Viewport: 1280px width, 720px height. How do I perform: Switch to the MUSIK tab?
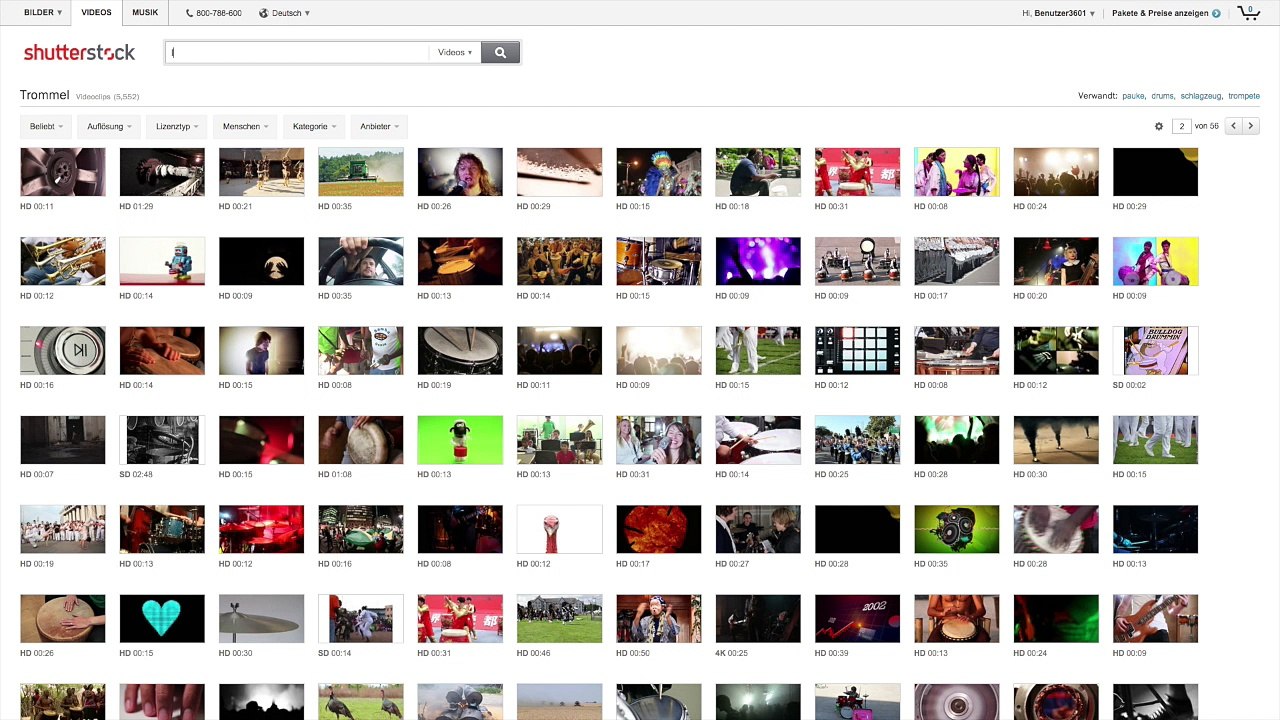[145, 13]
